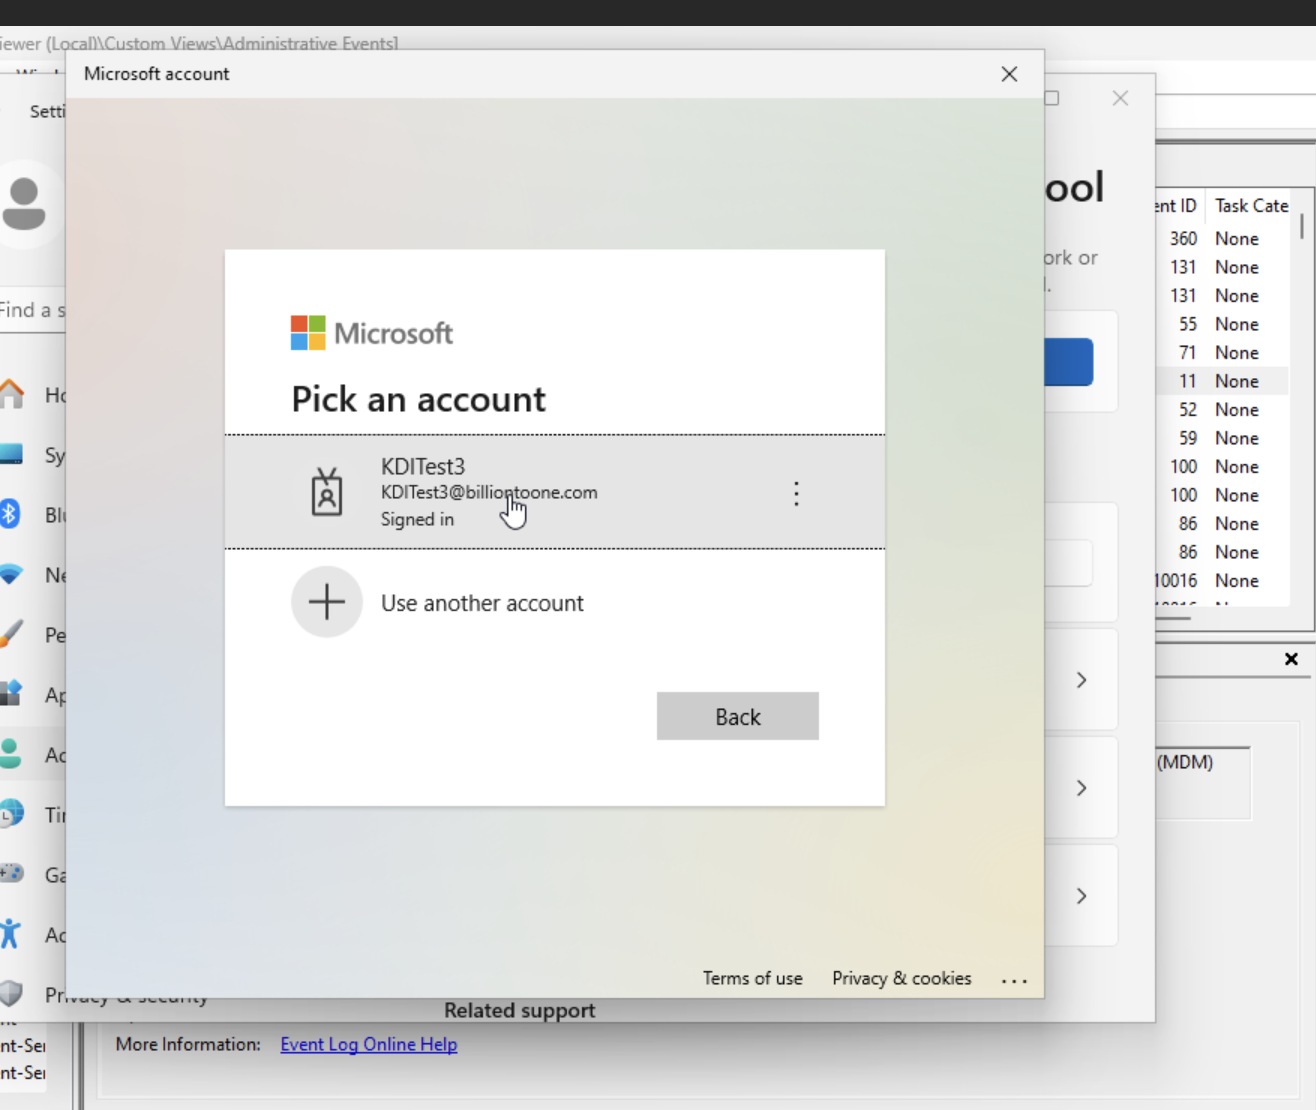Open Gaming in Settings sidebar
Screen dimensions: 1316x1110
coord(33,875)
